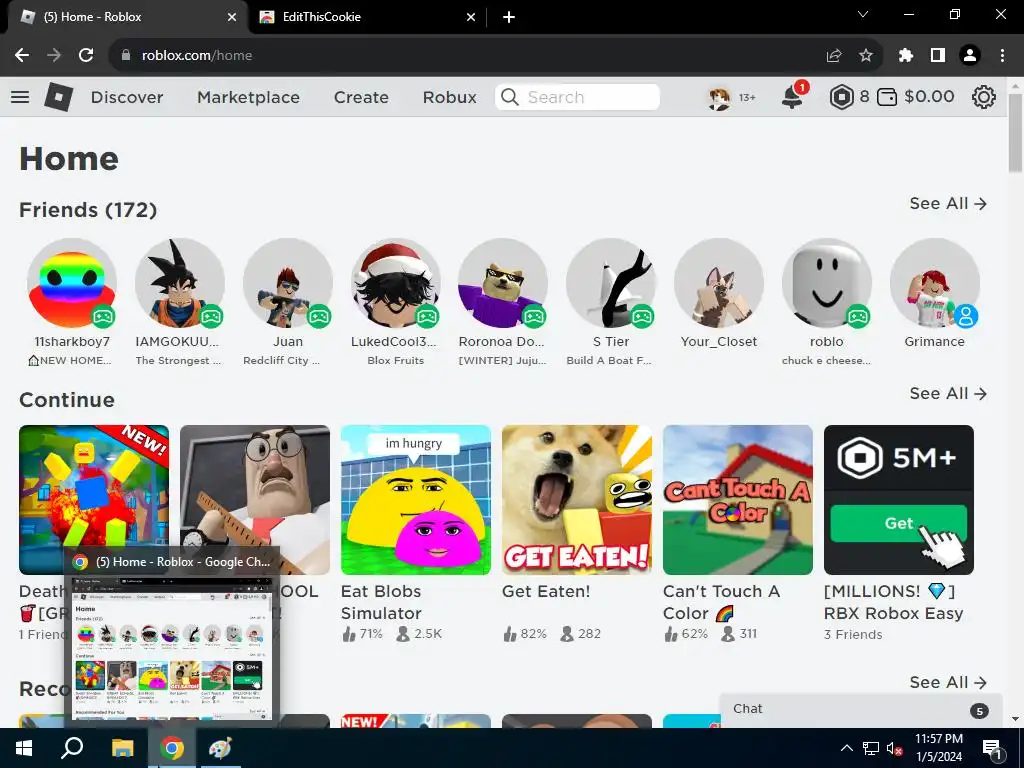Open friend 11sharkboy7 avatar
The image size is (1024, 768).
coord(72,283)
